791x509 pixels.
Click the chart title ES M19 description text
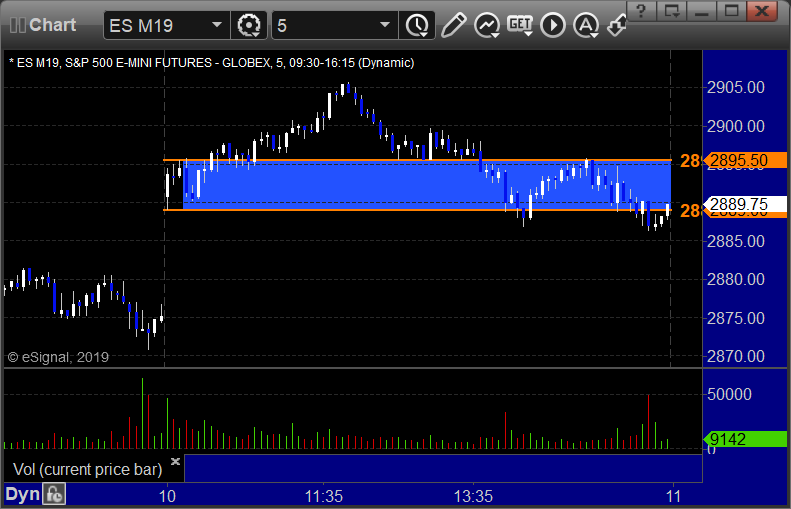[212, 63]
